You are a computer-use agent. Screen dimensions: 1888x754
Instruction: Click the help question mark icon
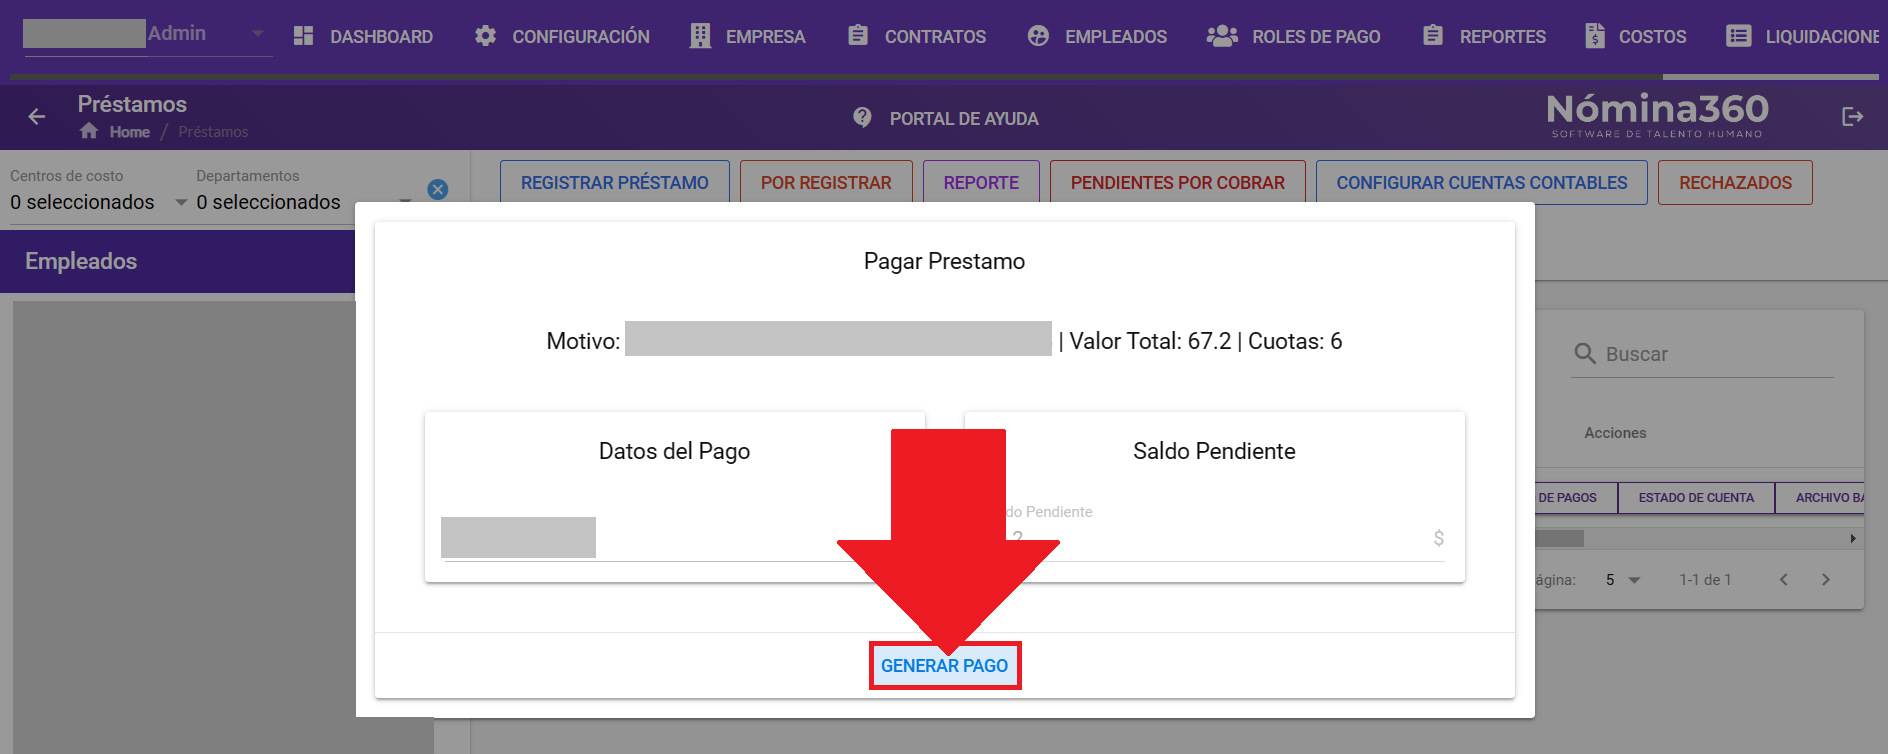[x=862, y=117]
